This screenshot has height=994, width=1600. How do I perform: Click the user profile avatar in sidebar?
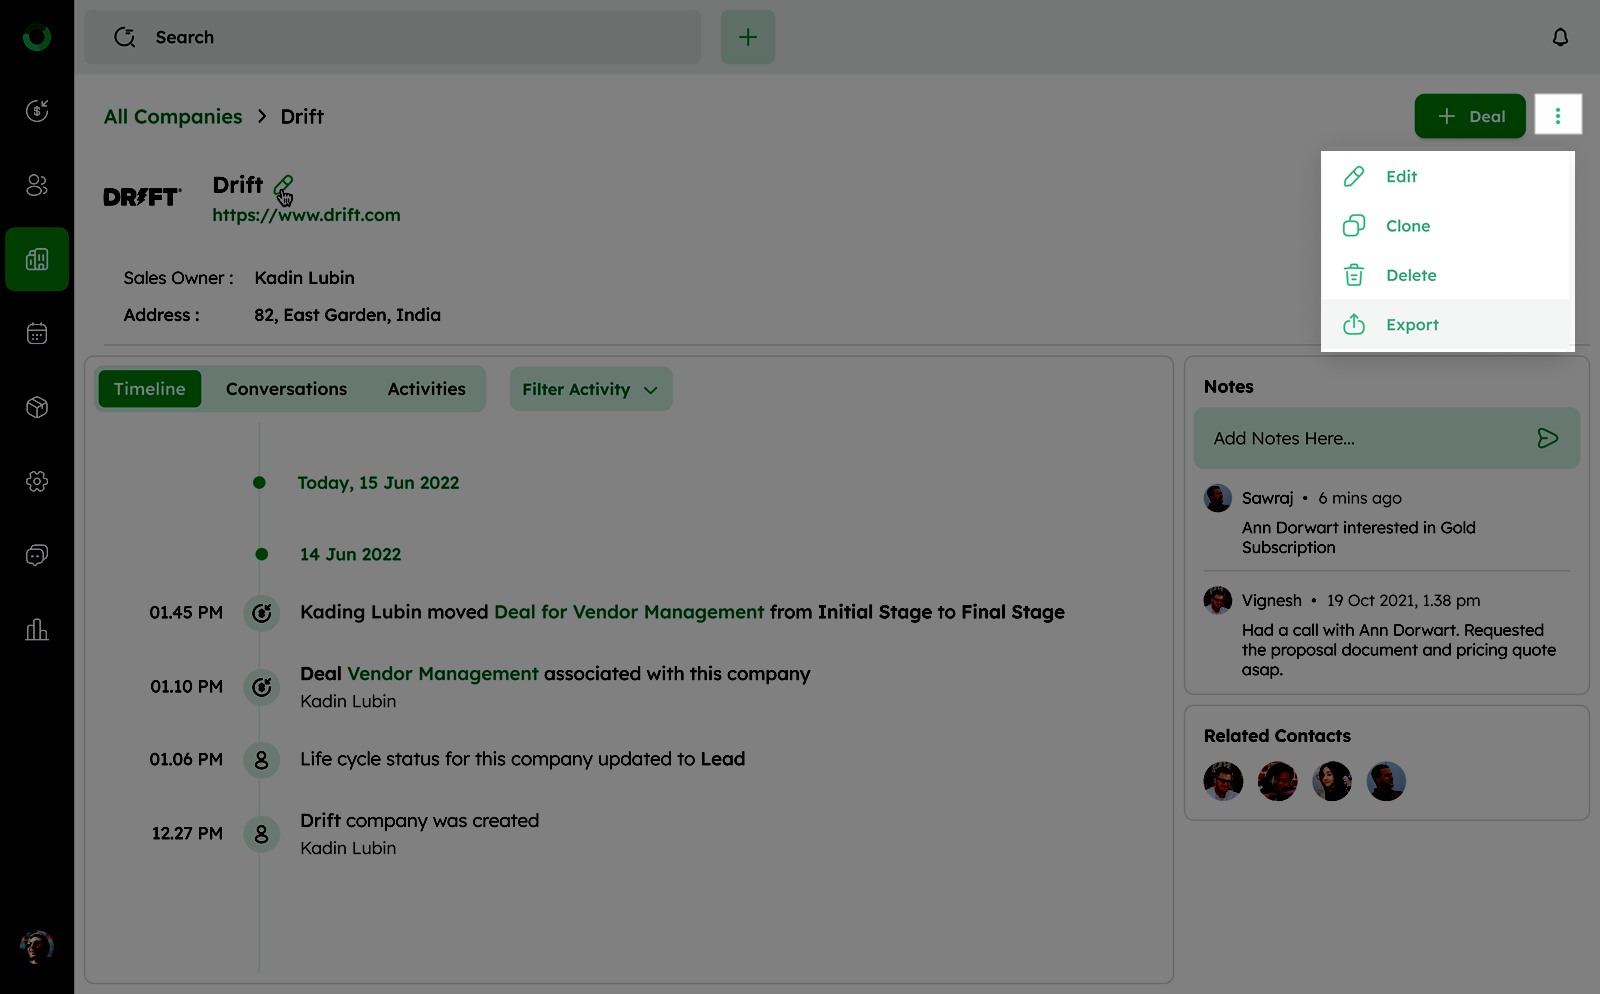37,946
